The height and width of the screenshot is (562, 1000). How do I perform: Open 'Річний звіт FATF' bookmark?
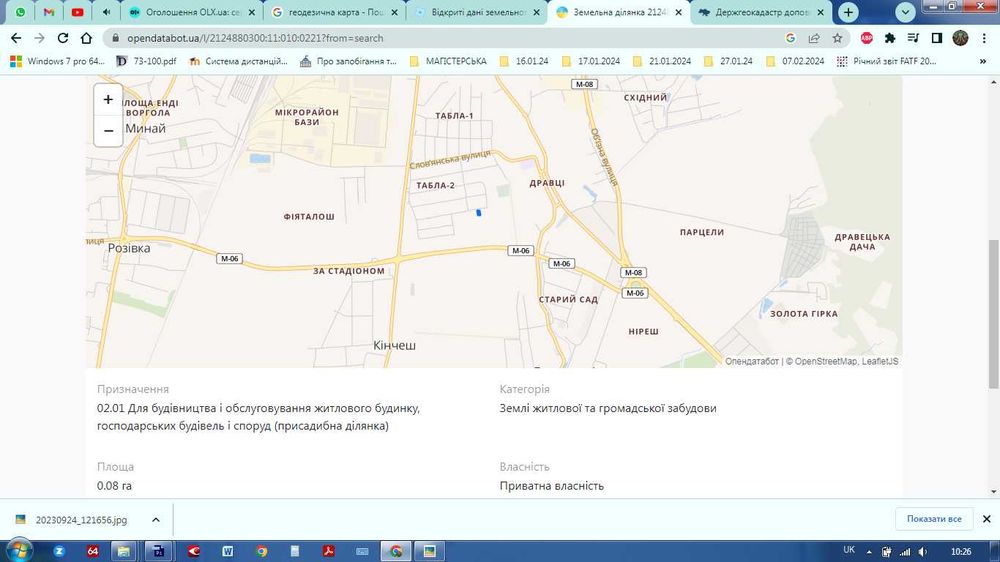tap(886, 61)
